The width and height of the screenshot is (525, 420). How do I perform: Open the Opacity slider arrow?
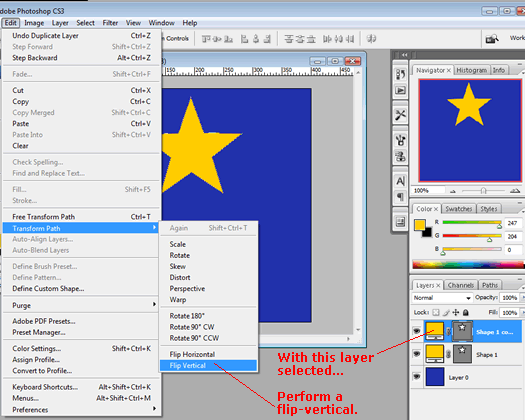523,297
